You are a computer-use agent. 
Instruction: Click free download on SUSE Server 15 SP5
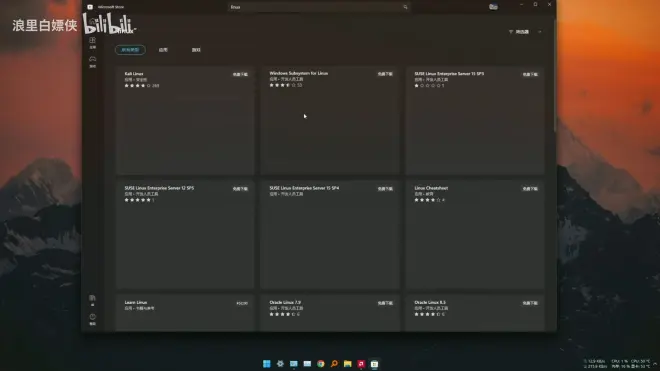tap(530, 75)
